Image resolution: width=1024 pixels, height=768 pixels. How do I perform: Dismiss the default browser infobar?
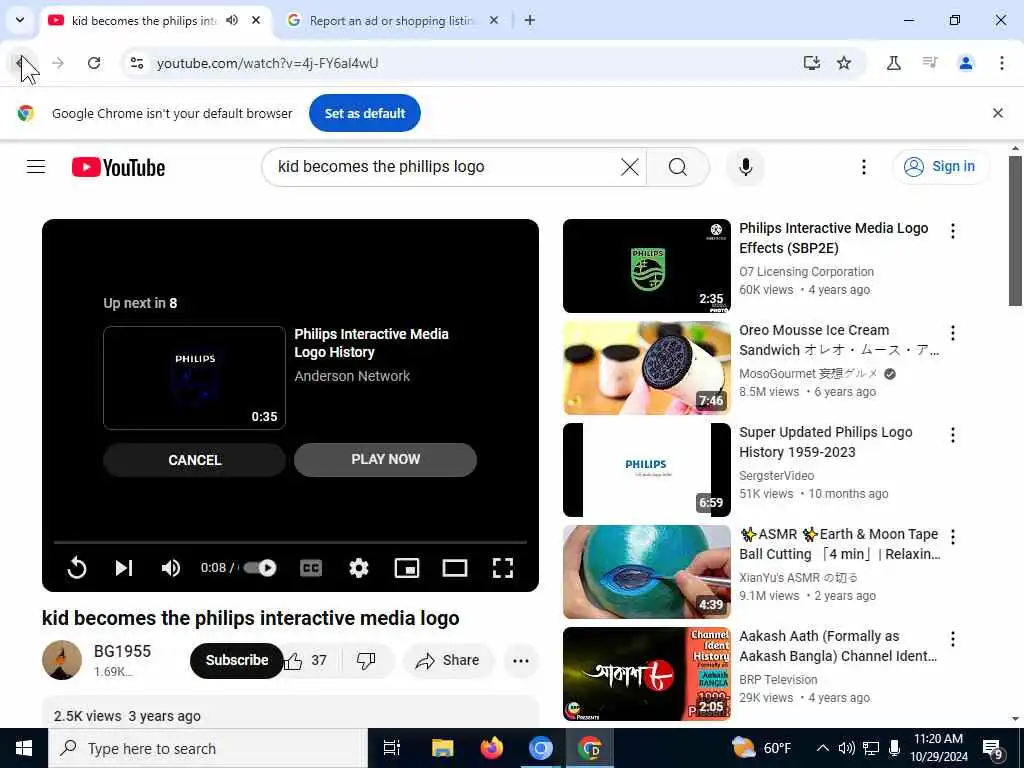997,113
